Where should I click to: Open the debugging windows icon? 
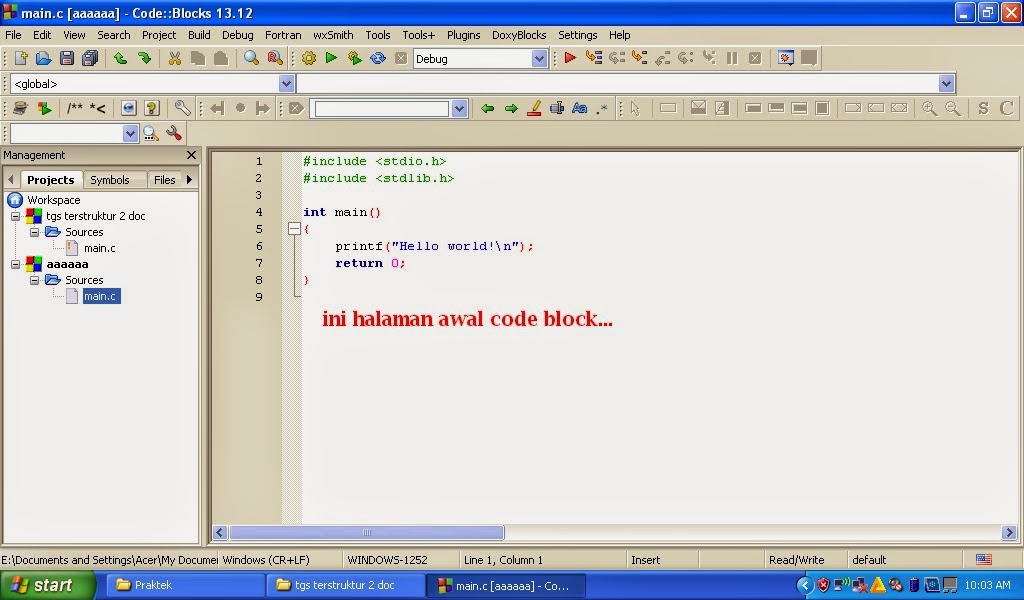point(786,59)
